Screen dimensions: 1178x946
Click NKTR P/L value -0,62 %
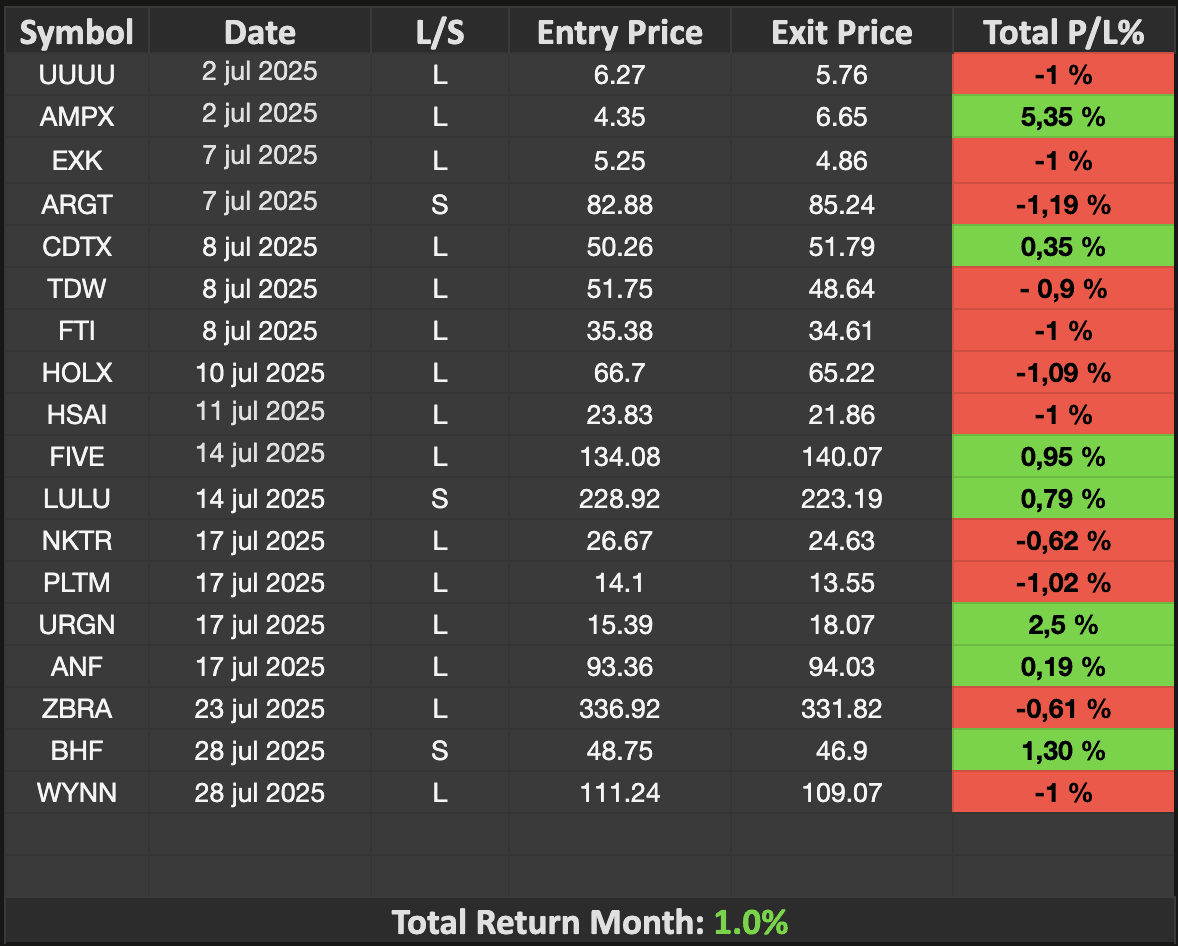pyautogui.click(x=1063, y=541)
